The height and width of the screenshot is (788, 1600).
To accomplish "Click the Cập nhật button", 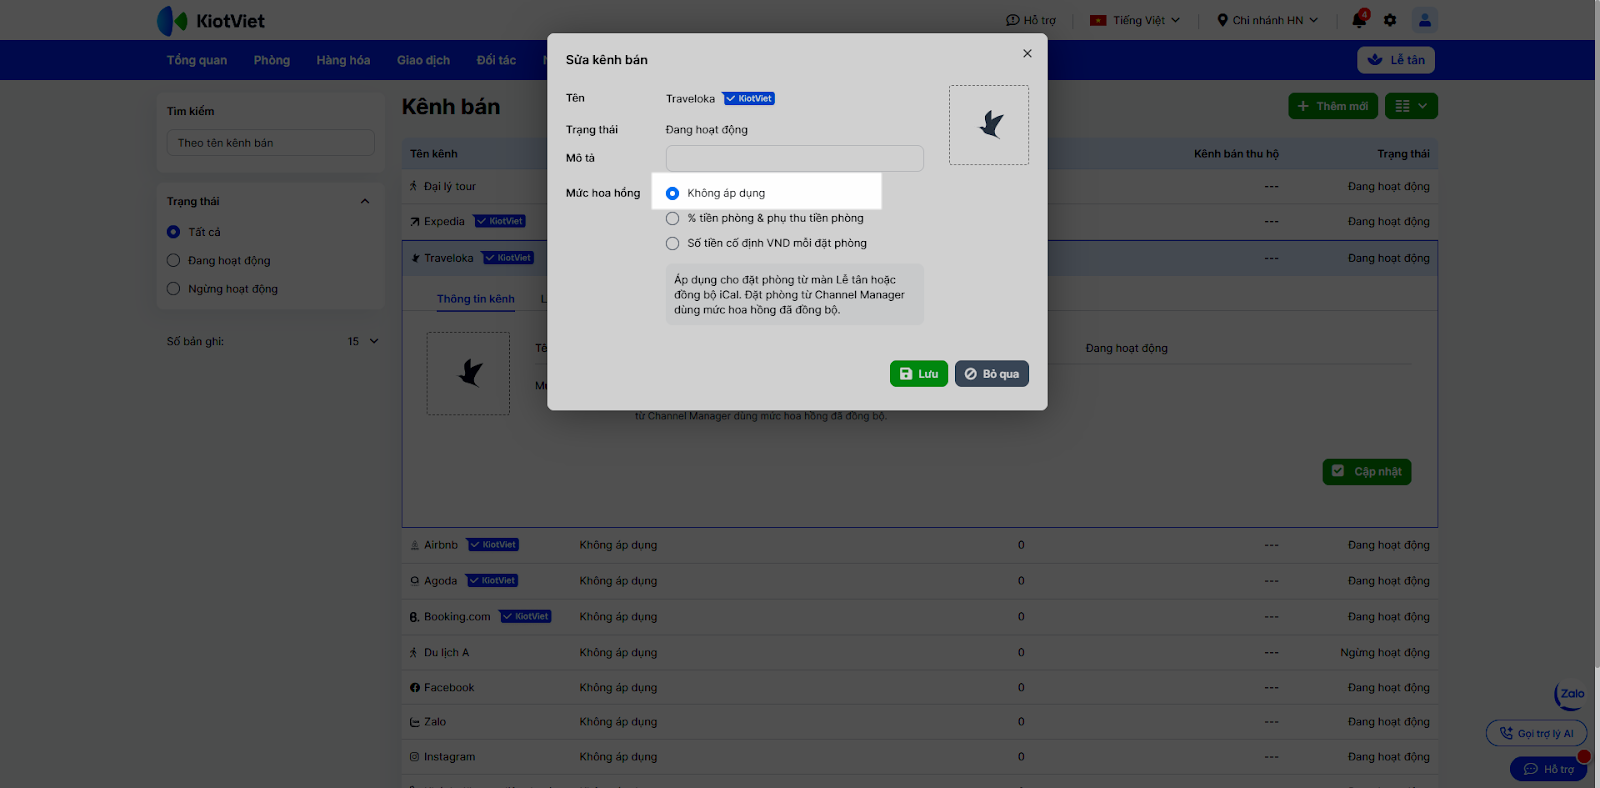I will click(x=1366, y=472).
